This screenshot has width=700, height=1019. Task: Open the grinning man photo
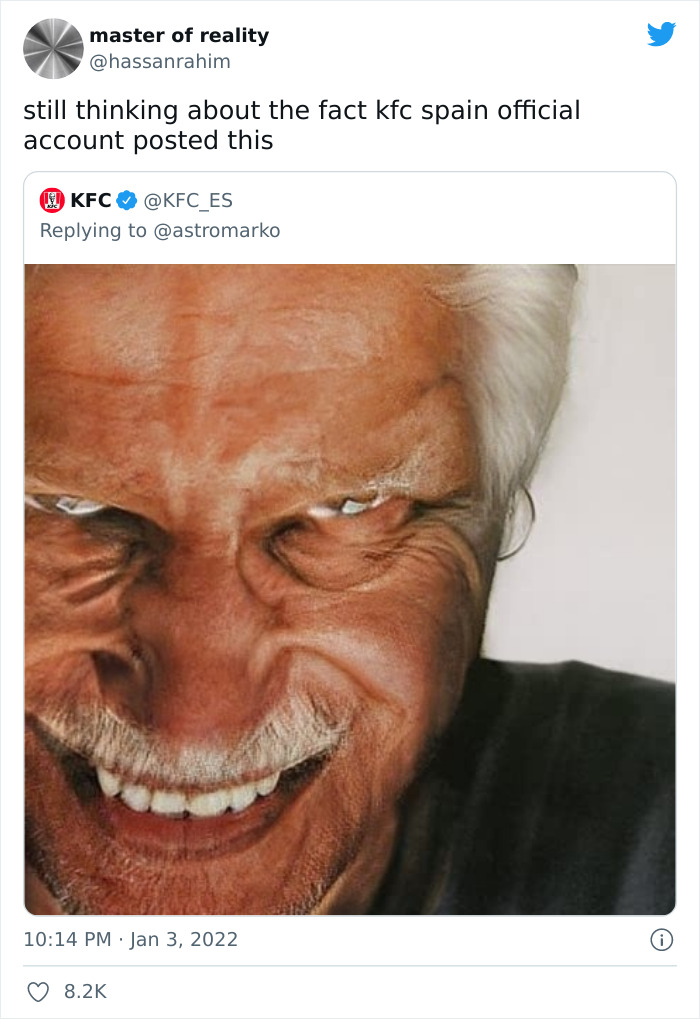350,590
